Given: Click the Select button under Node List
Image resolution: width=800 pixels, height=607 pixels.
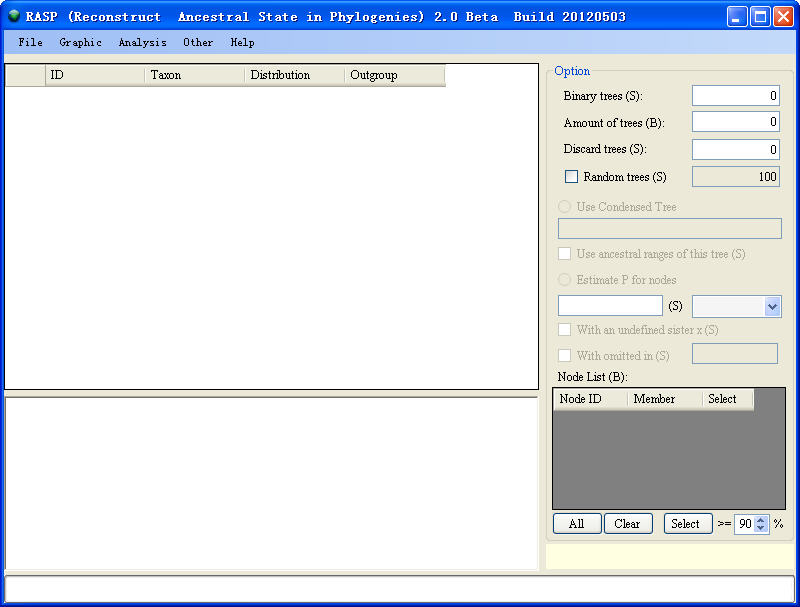Looking at the screenshot, I should [688, 524].
